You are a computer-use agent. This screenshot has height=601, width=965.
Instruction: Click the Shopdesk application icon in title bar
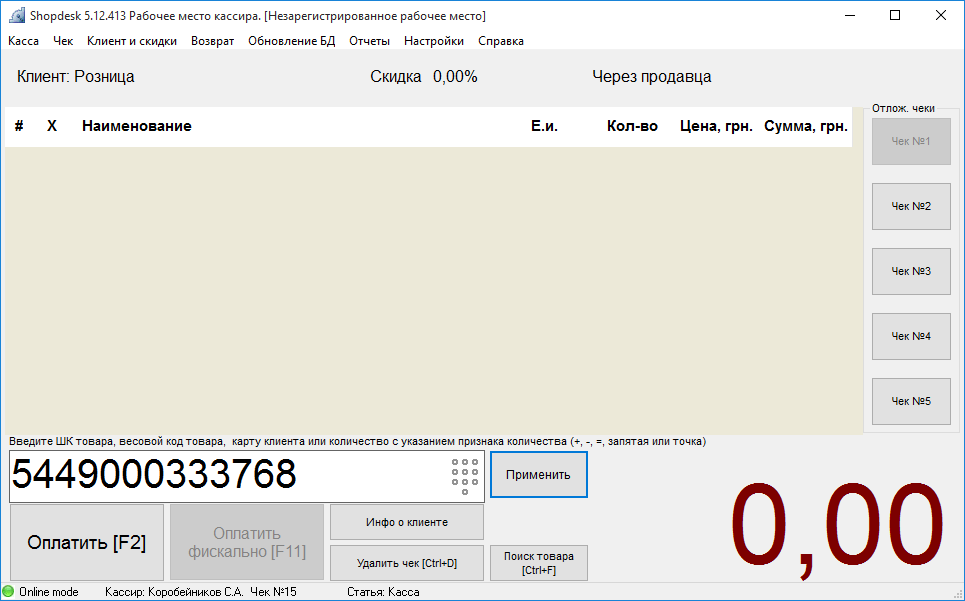(x=17, y=15)
